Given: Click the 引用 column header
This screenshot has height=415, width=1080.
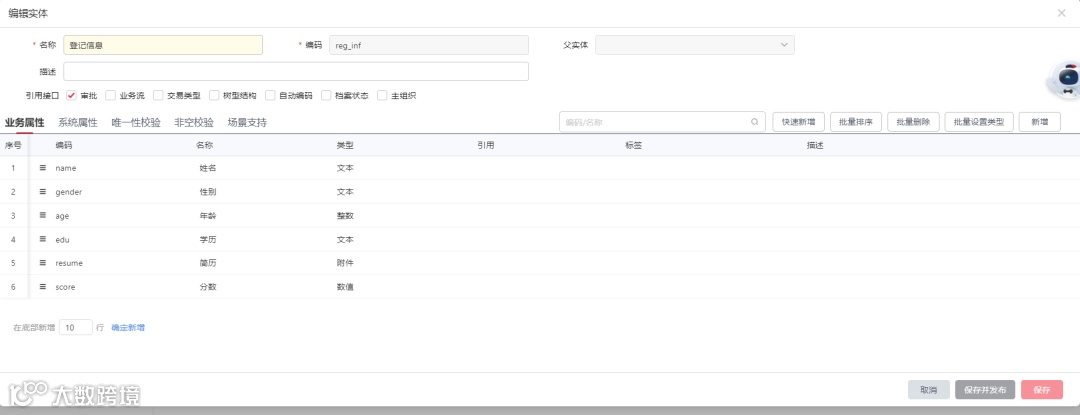Looking at the screenshot, I should click(x=486, y=145).
